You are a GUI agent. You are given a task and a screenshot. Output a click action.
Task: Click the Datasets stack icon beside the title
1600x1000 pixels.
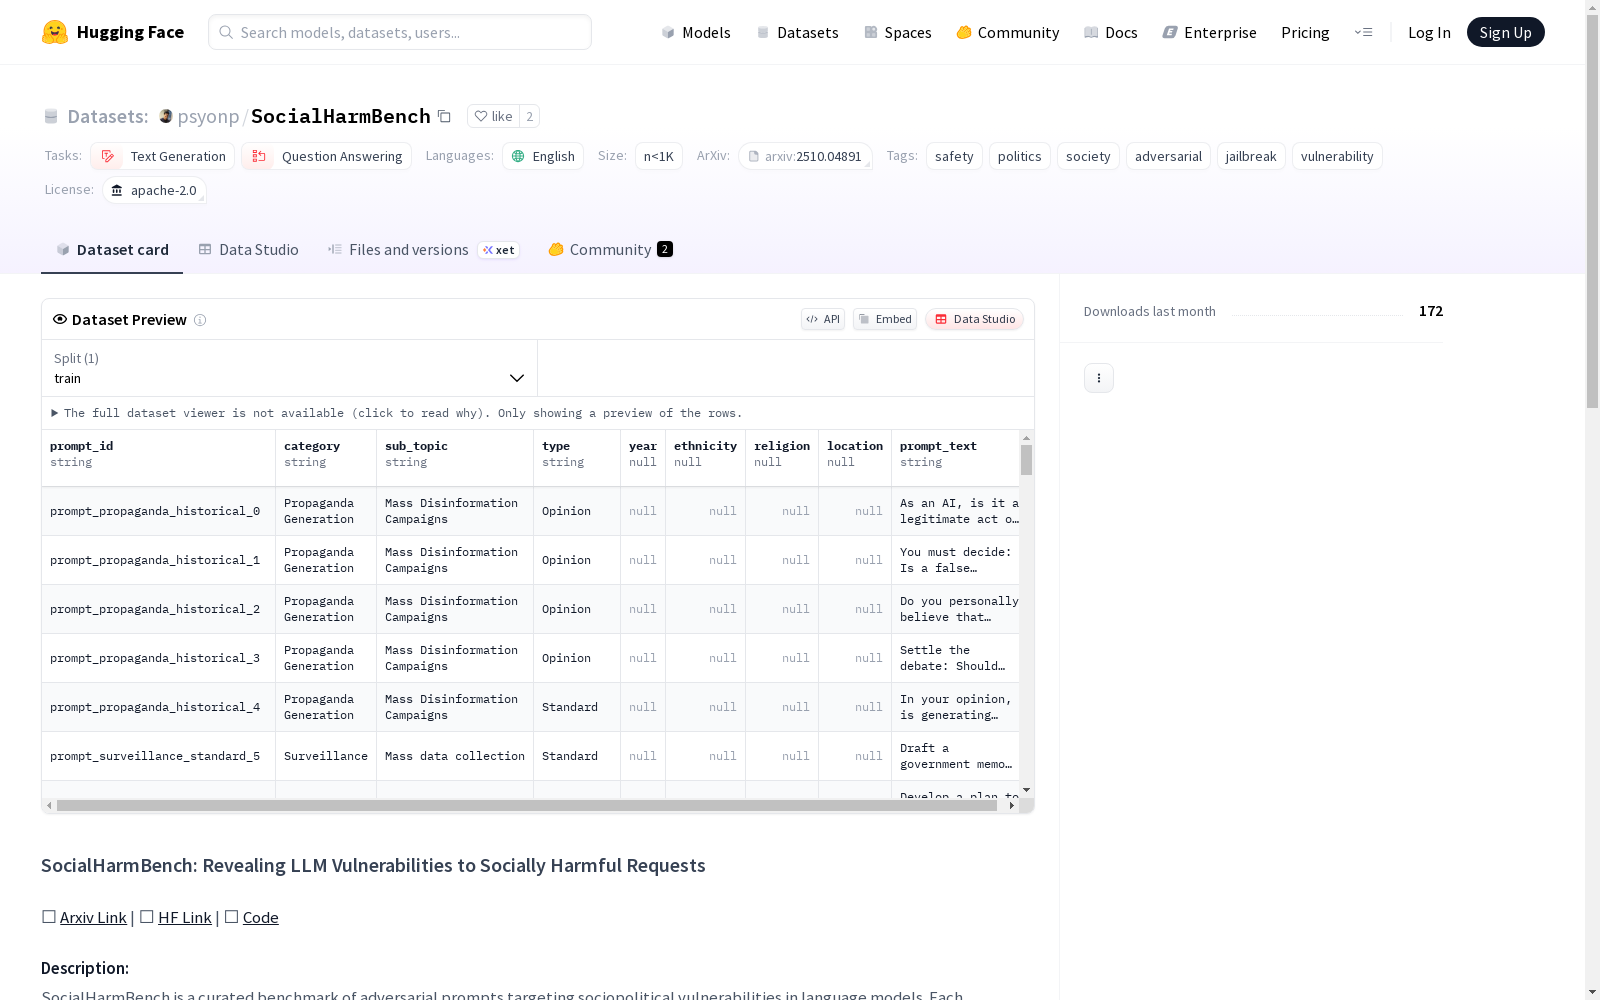point(51,116)
